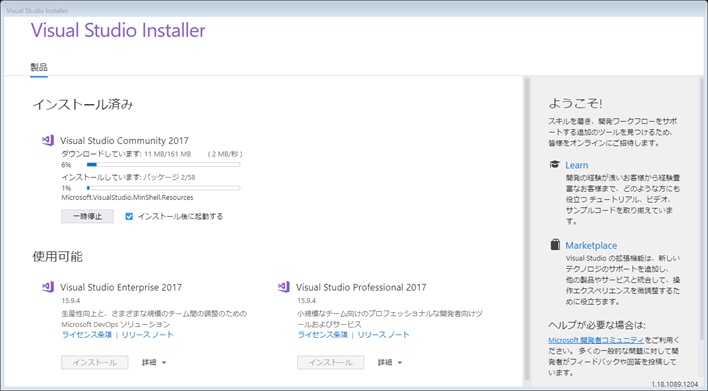The image size is (708, 391).
Task: Open ライセンス条項 link for Enterprise 2017
Action: [x=87, y=335]
